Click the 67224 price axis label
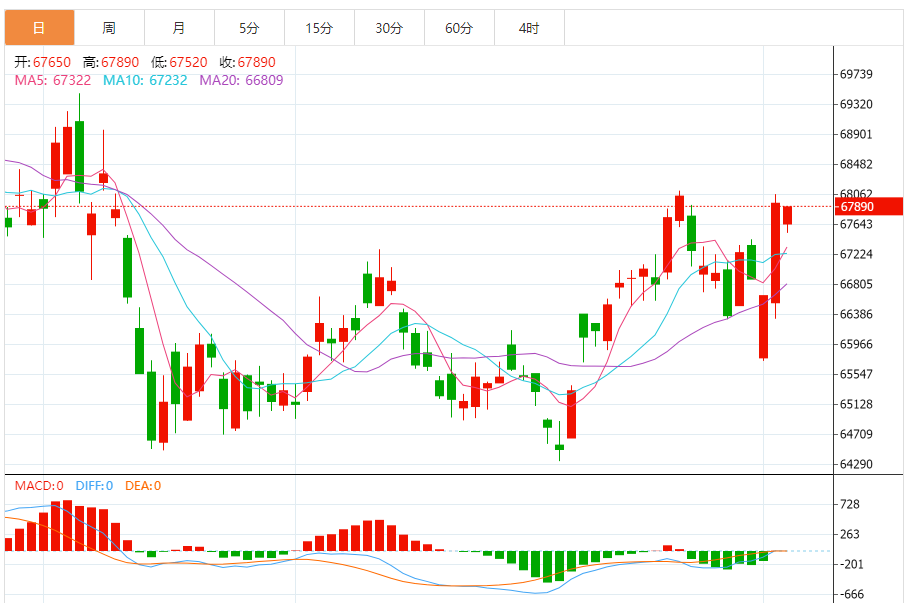Viewport: 911px width, 603px height. pyautogui.click(x=856, y=254)
